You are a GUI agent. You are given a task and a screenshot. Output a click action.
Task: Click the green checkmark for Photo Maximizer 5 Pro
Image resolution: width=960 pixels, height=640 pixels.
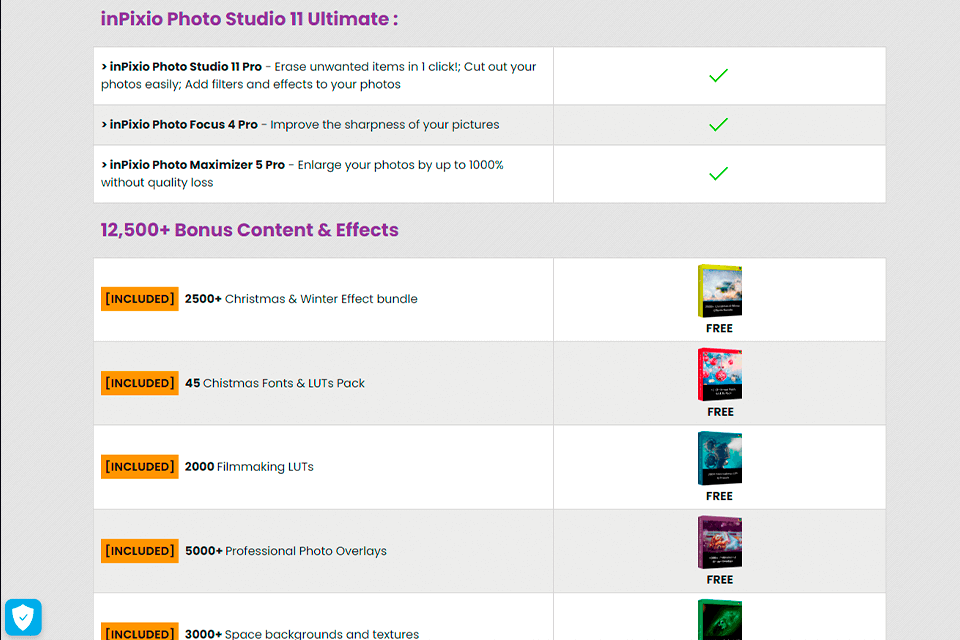(718, 174)
